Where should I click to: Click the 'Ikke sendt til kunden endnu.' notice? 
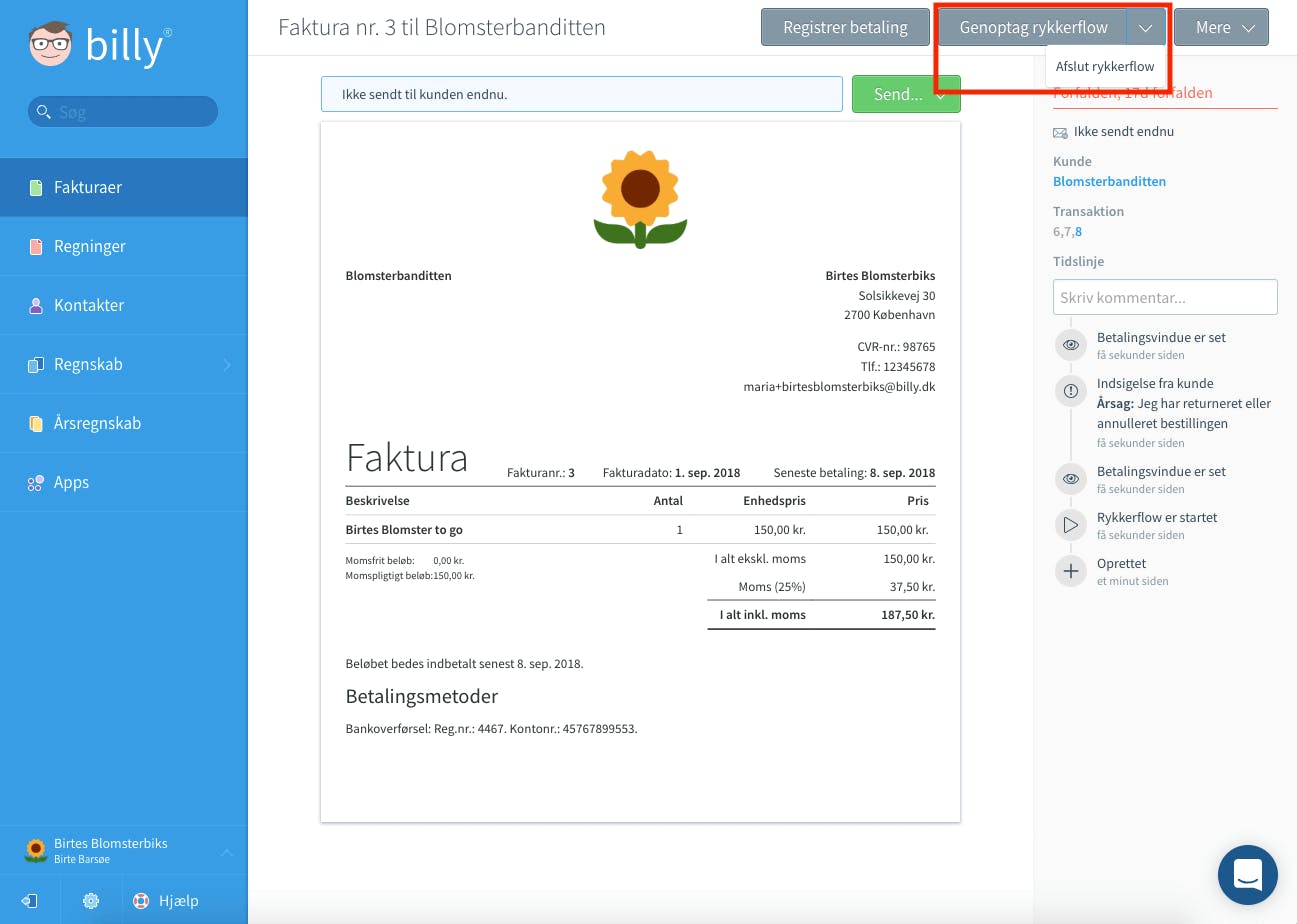[x=581, y=94]
